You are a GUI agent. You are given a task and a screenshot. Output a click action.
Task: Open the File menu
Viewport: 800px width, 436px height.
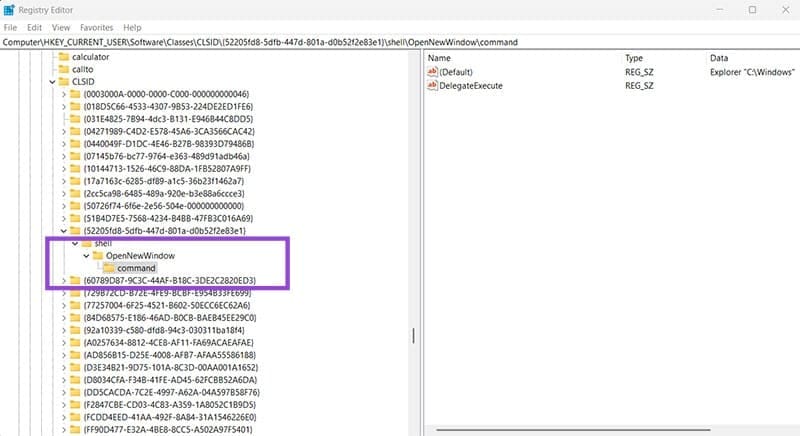pyautogui.click(x=11, y=27)
